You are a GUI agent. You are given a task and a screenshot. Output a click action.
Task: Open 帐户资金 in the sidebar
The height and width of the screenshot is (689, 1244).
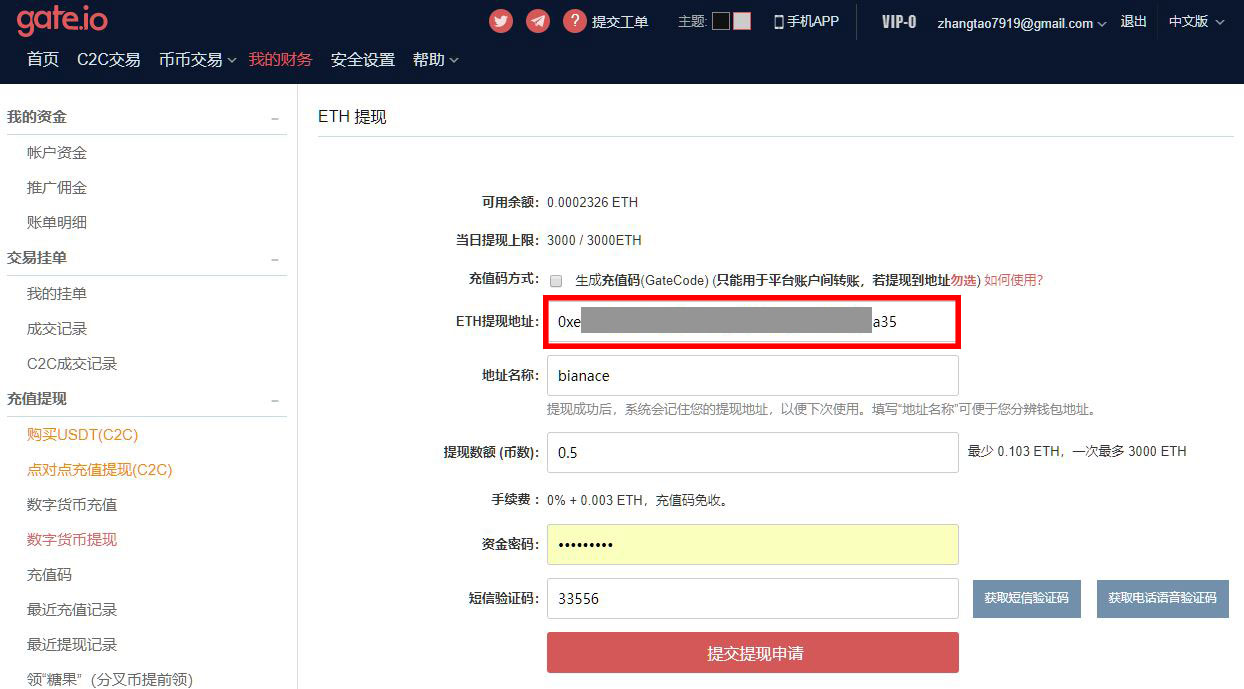[57, 153]
